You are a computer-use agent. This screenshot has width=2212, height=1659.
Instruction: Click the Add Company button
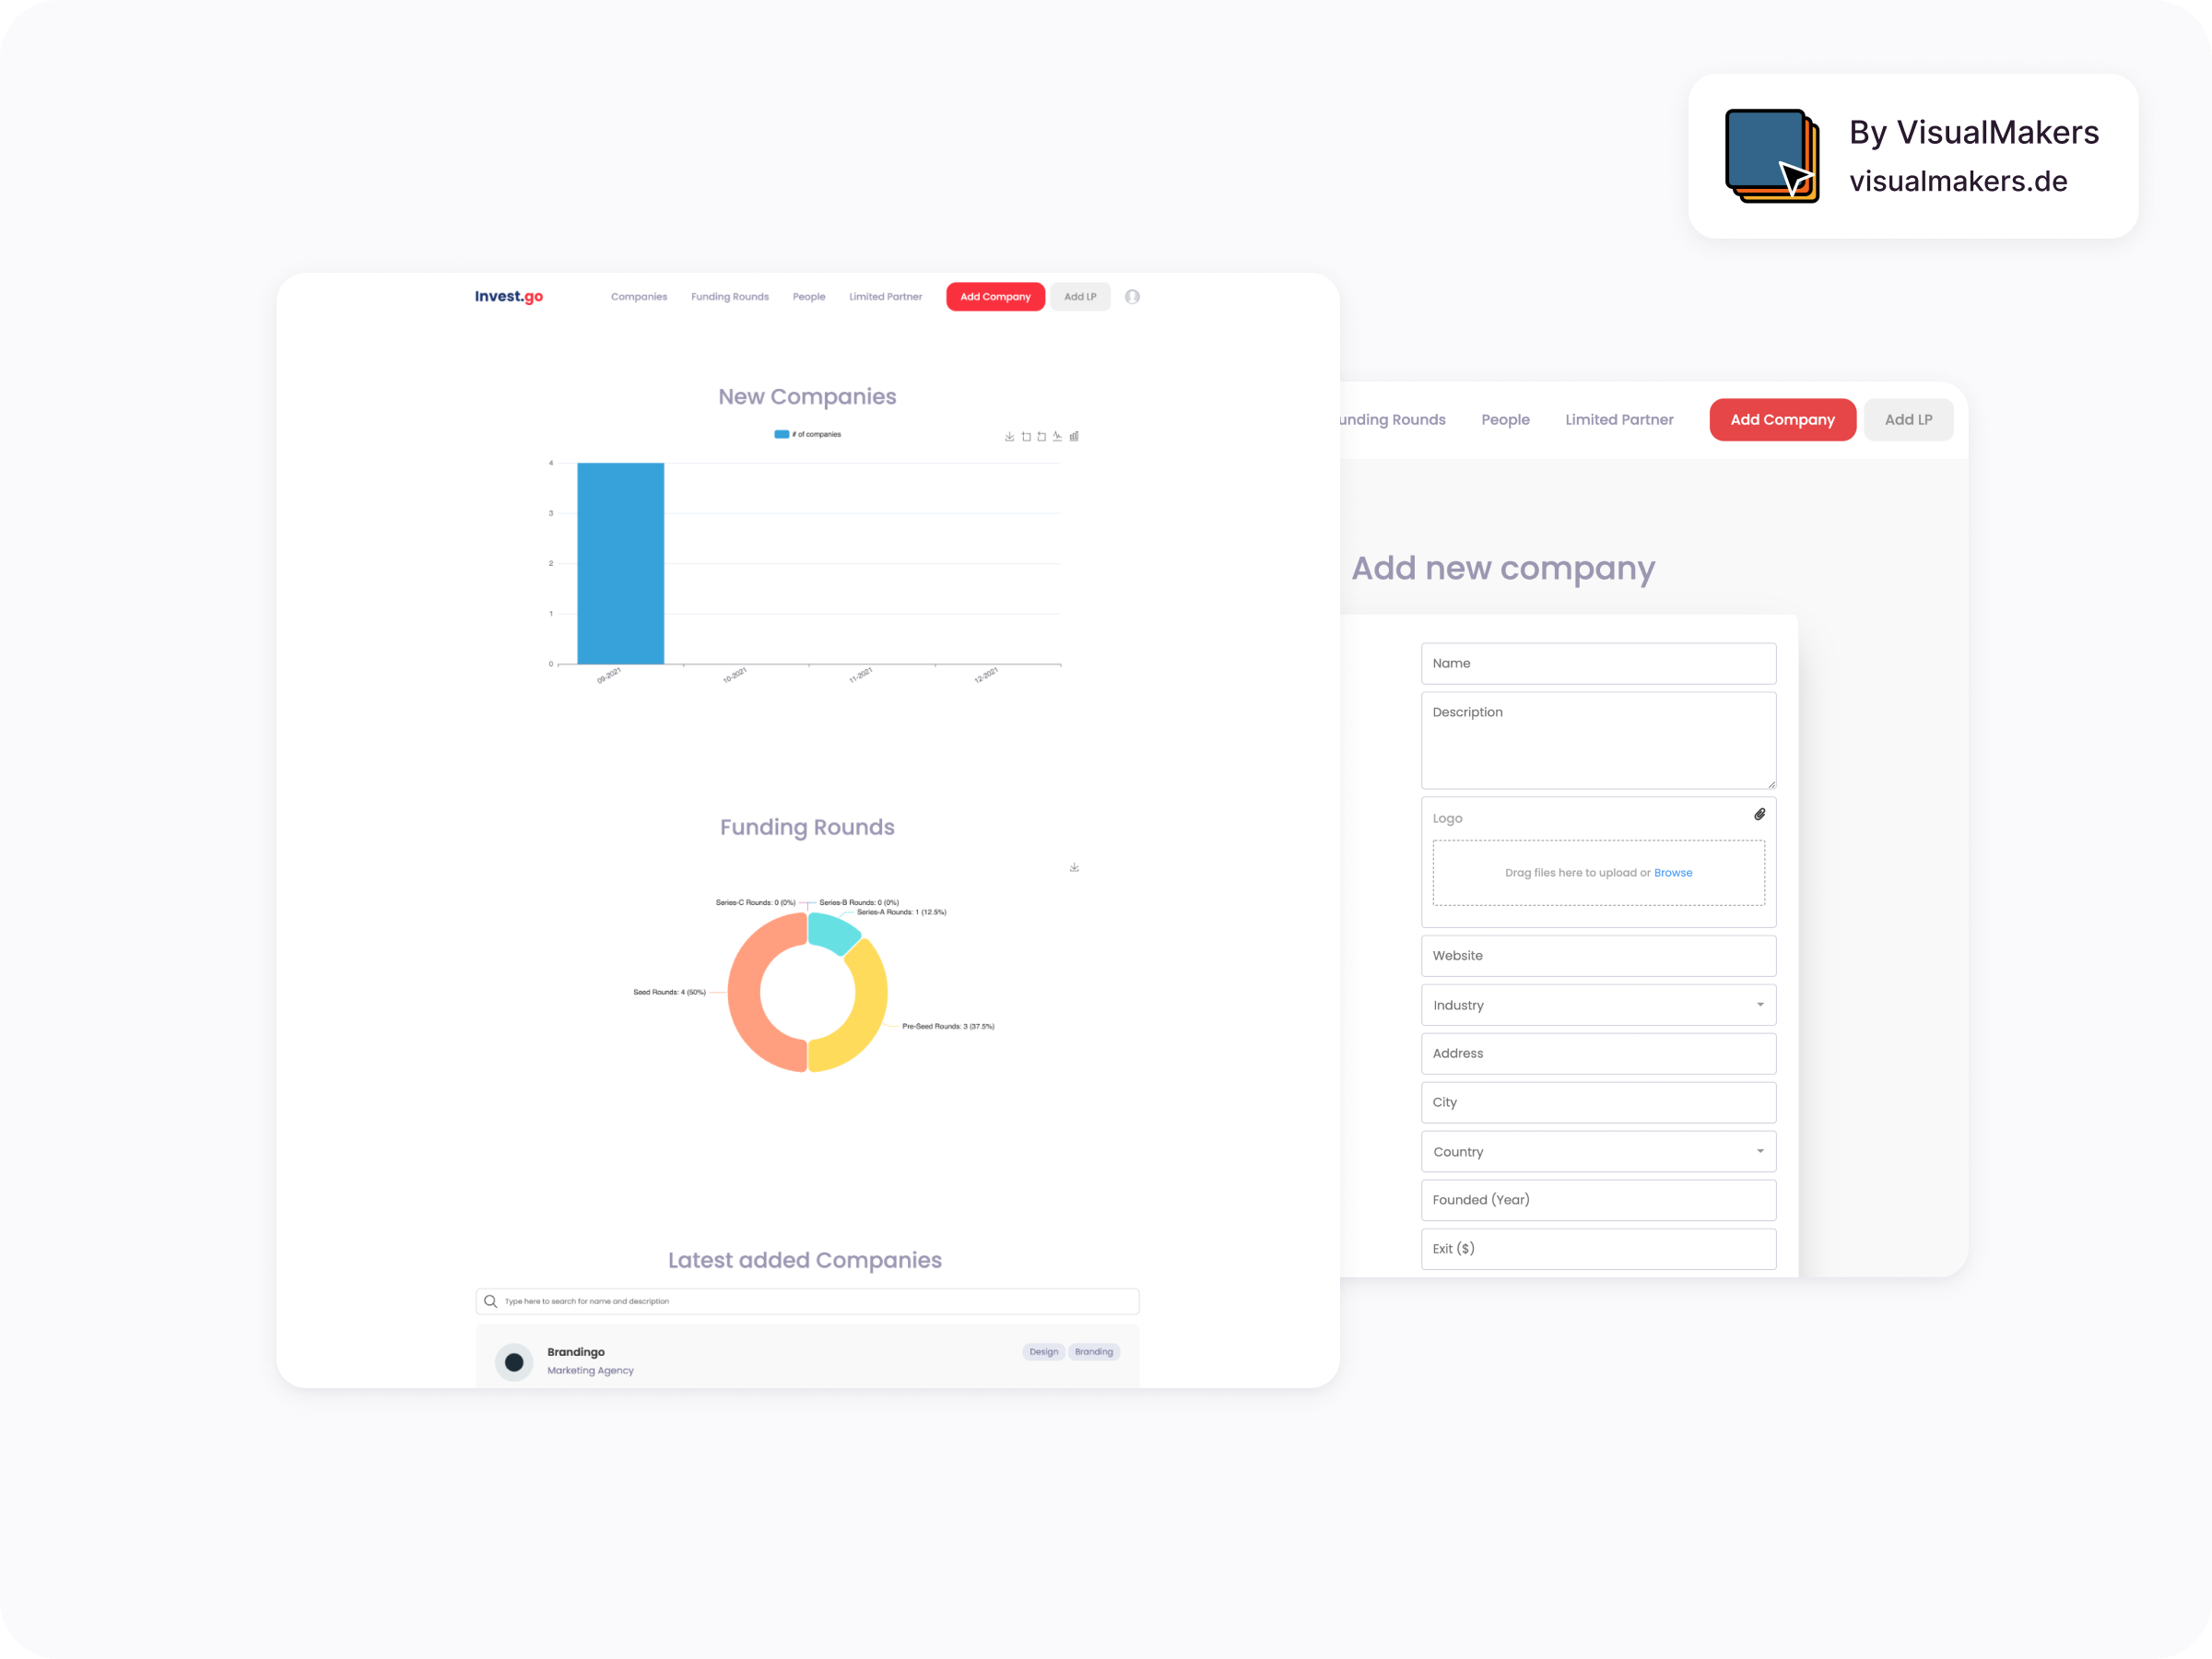[x=994, y=296]
